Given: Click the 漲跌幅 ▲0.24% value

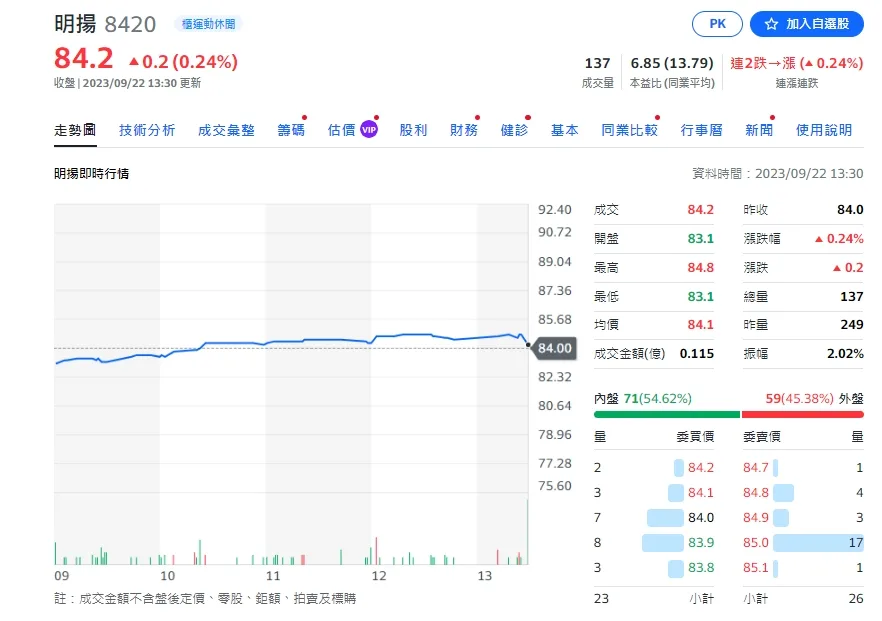Looking at the screenshot, I should click(839, 238).
